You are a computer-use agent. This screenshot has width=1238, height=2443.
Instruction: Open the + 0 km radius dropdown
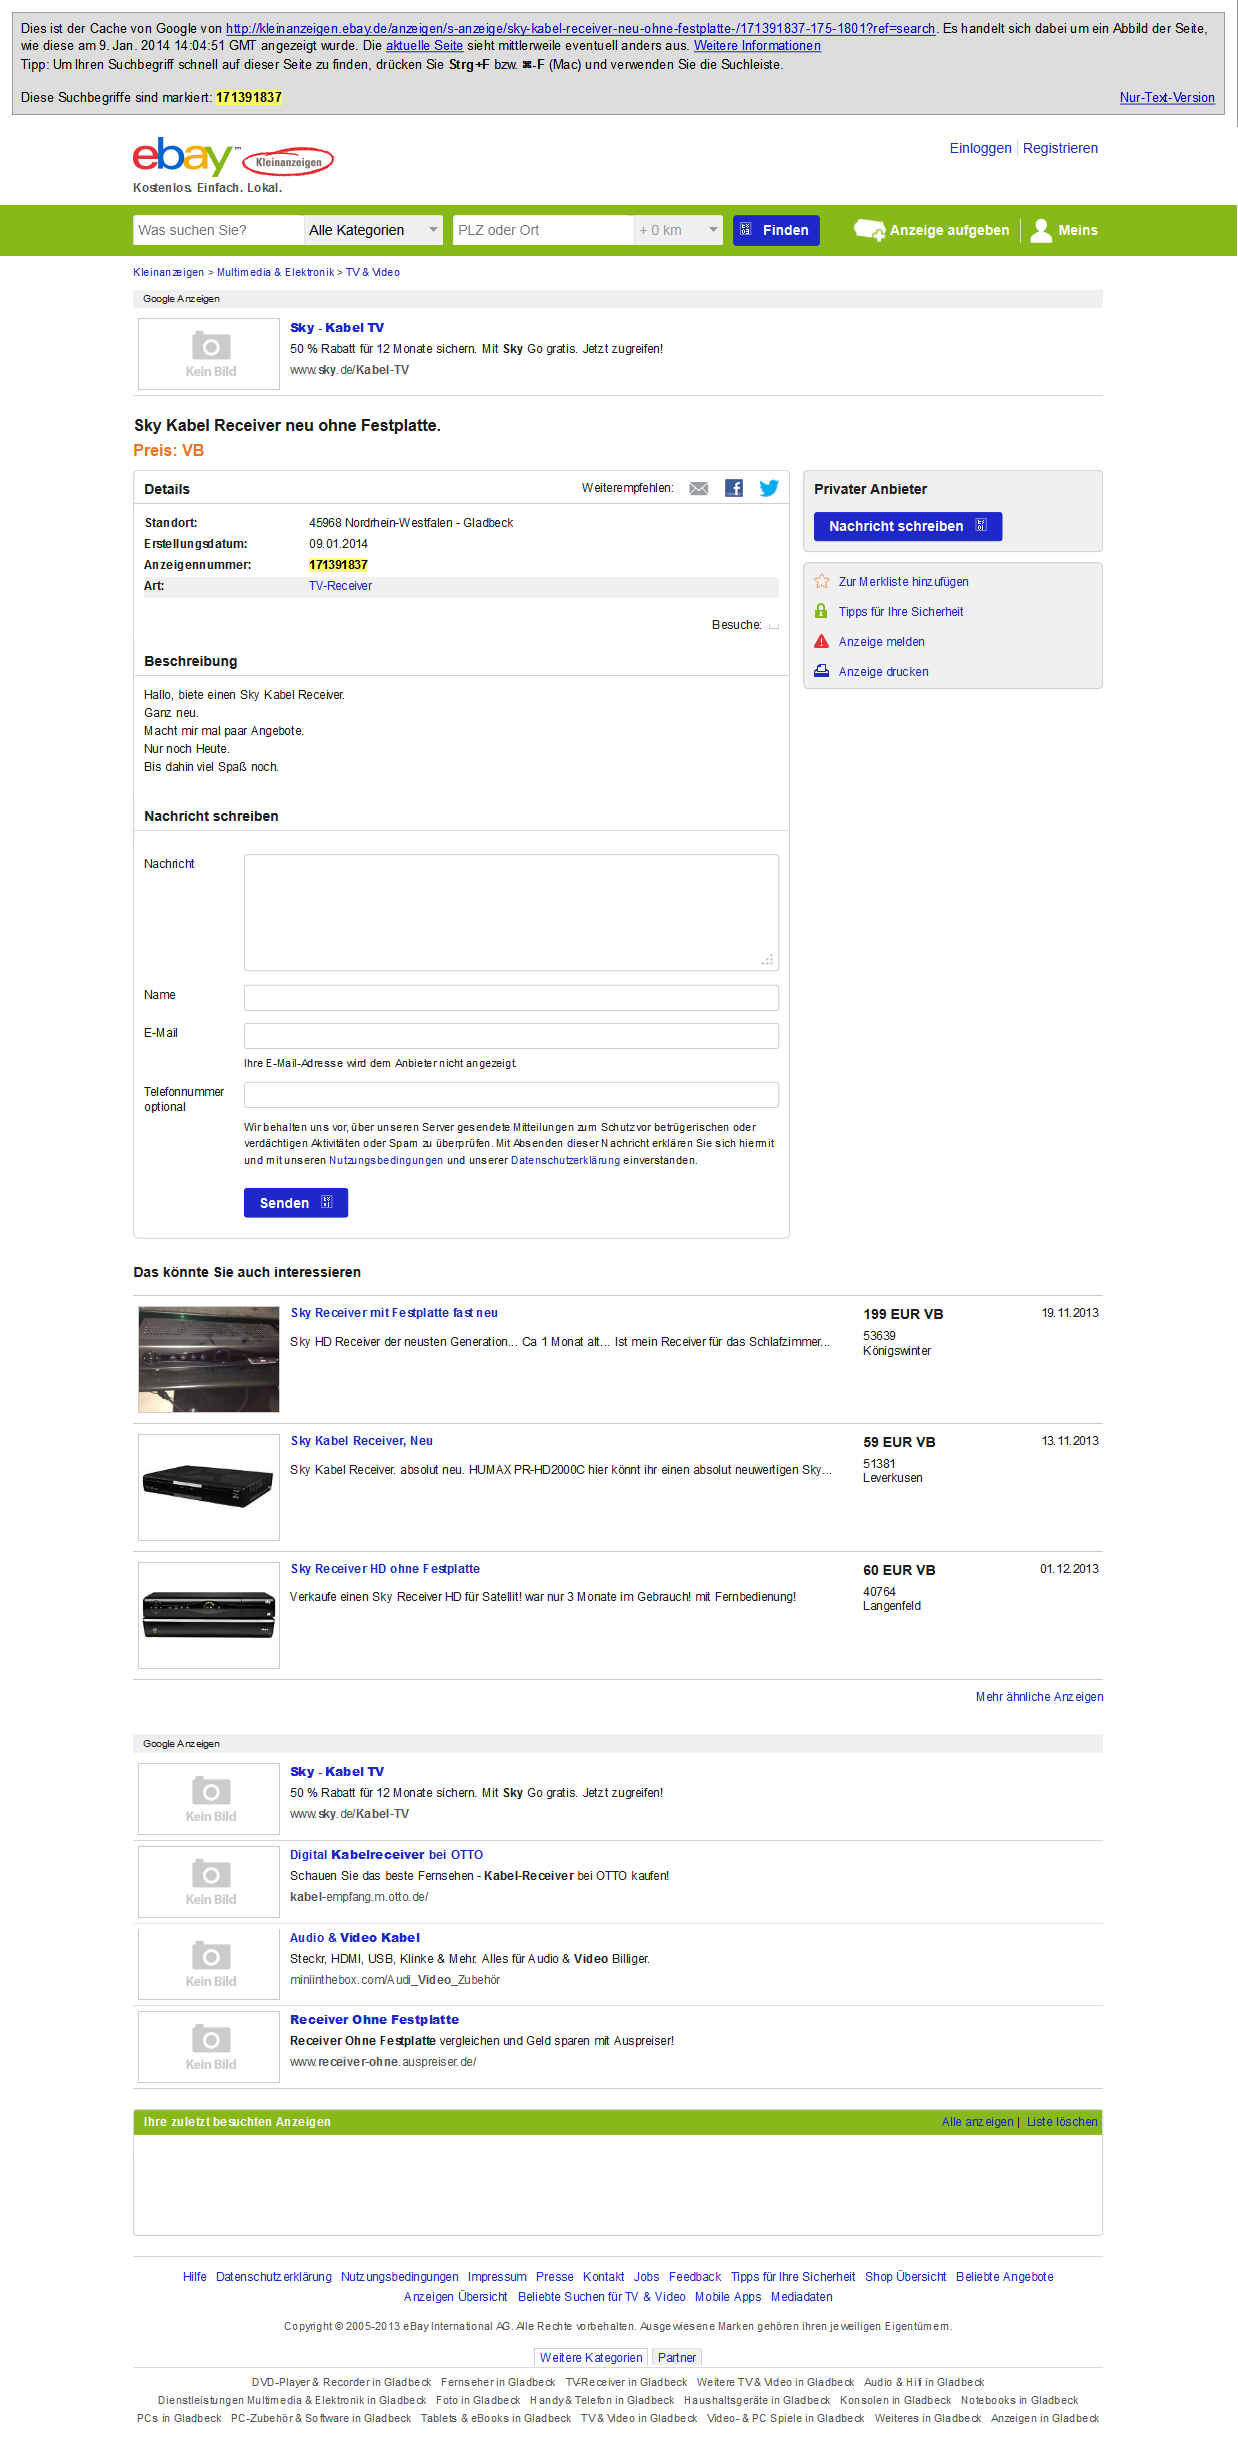(x=678, y=230)
